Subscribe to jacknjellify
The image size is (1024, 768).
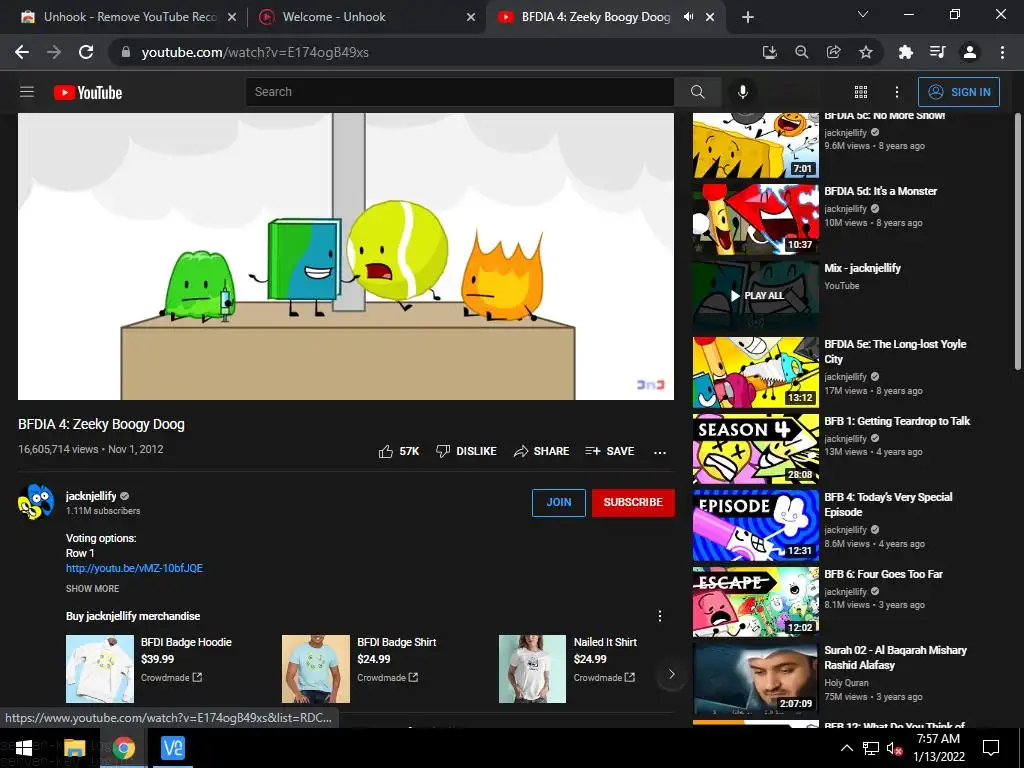tap(633, 502)
